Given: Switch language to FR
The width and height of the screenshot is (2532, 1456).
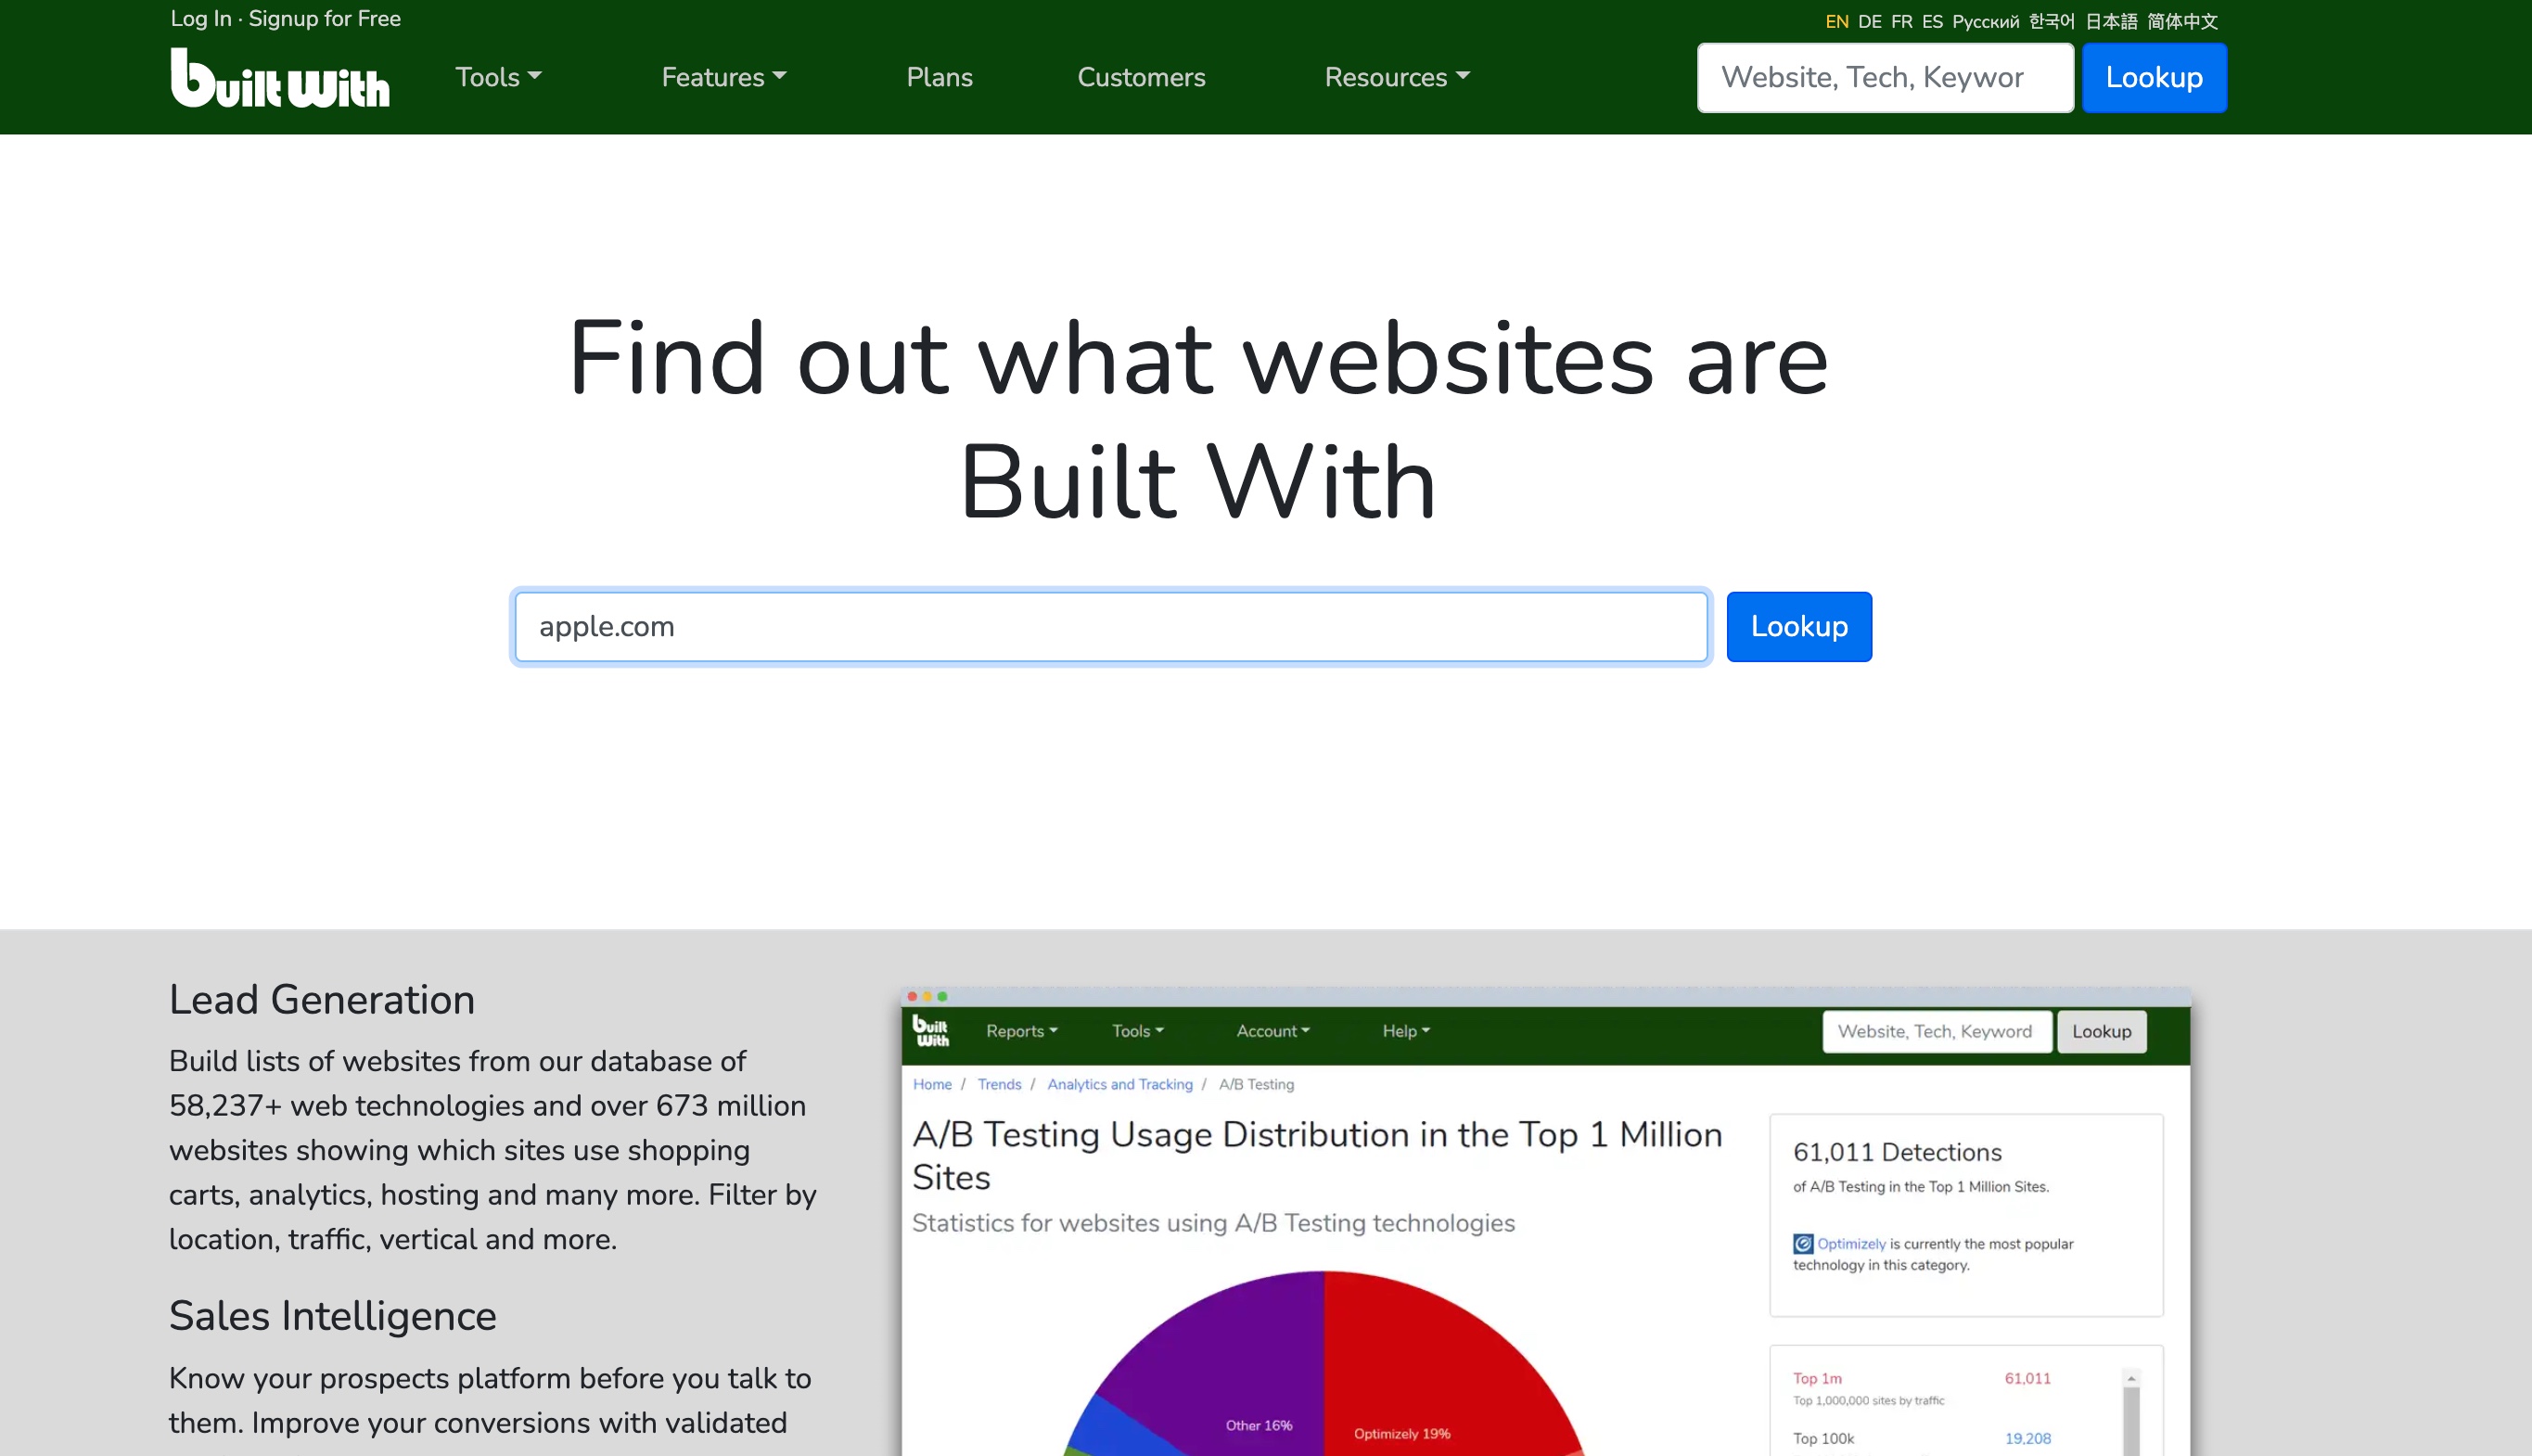Looking at the screenshot, I should (x=1901, y=22).
